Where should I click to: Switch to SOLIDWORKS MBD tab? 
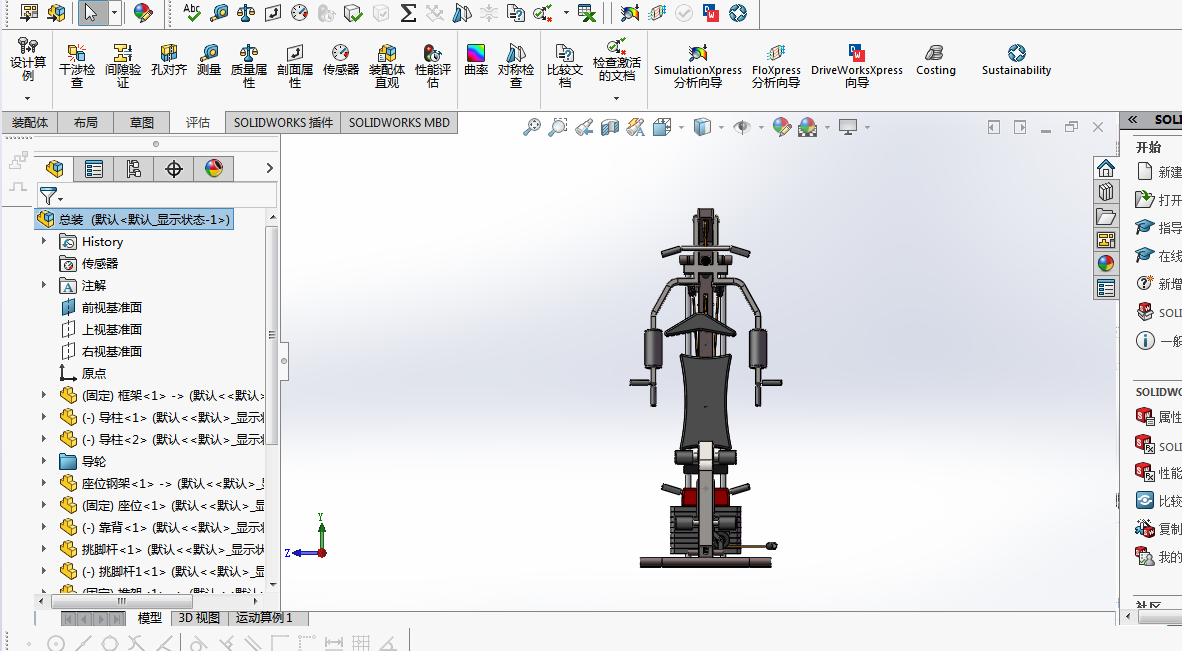coord(399,122)
